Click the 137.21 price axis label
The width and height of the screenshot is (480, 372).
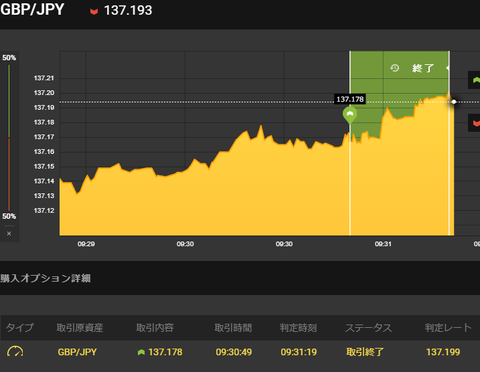[x=44, y=78]
